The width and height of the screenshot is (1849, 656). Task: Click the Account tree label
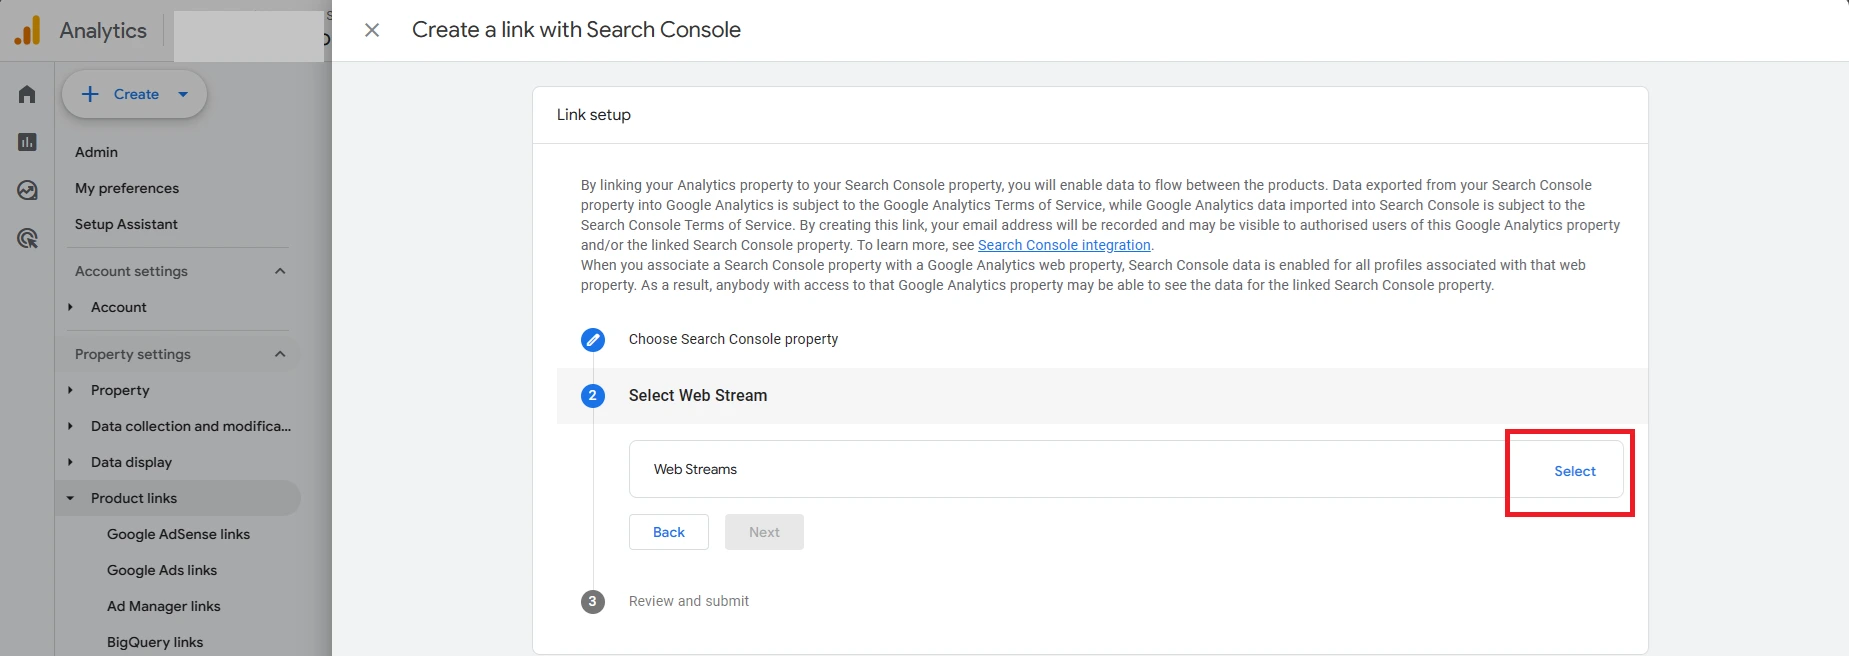click(119, 307)
